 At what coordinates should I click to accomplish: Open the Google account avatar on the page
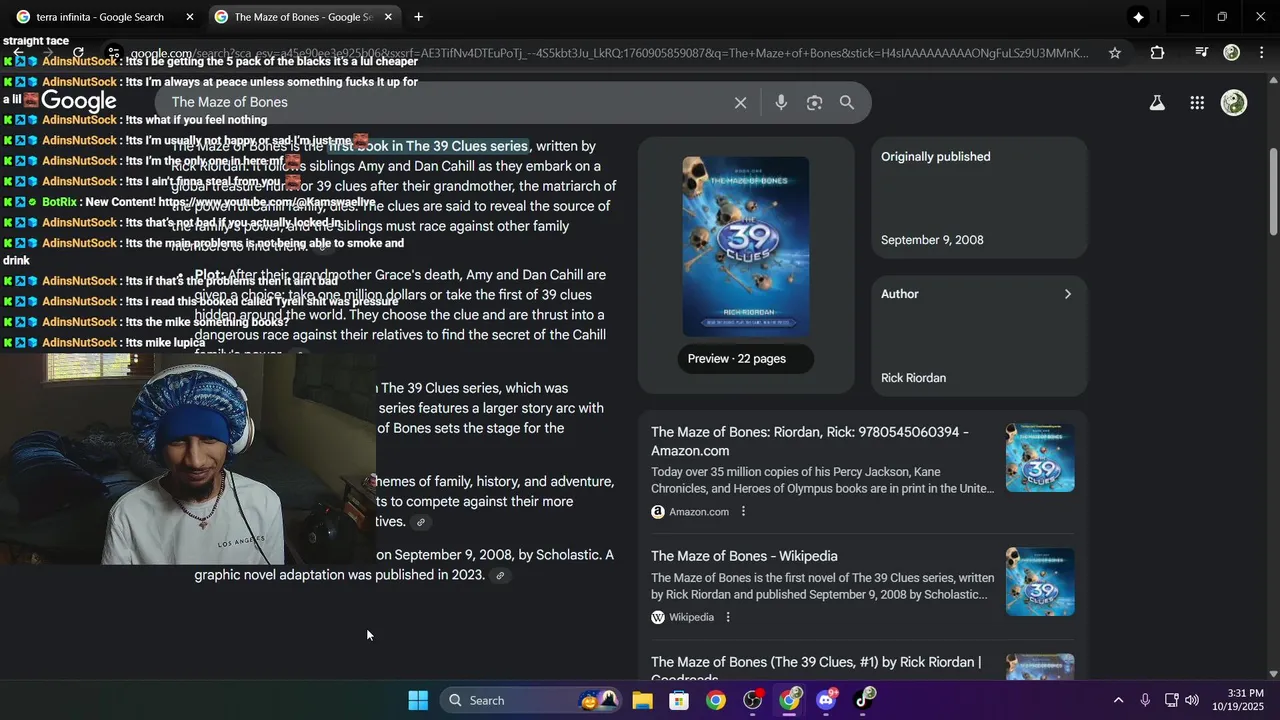[1234, 102]
